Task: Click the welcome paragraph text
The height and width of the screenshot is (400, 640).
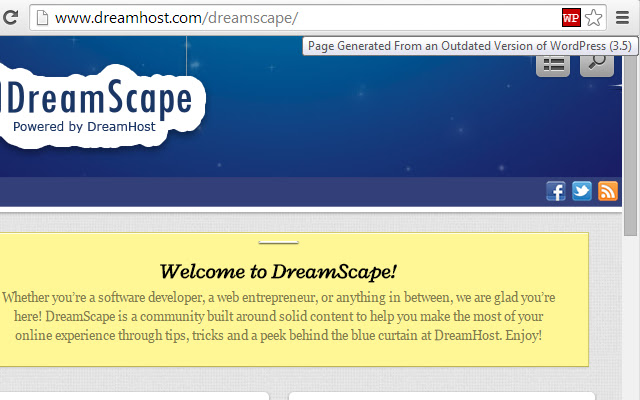Action: click(278, 316)
